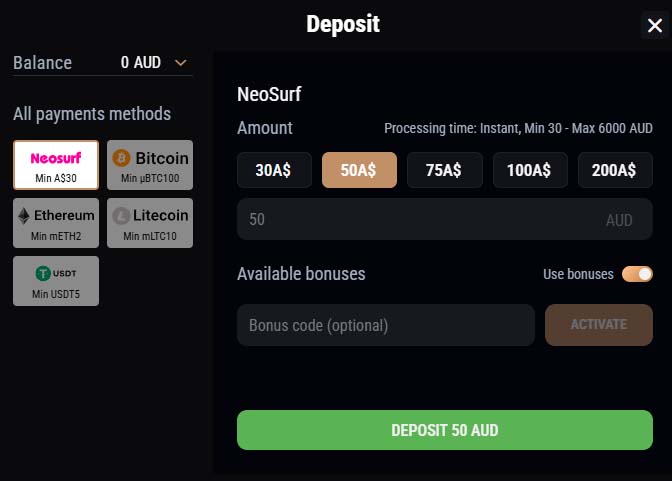The image size is (672, 481).
Task: Click the All payments methods heading
Action: (92, 114)
